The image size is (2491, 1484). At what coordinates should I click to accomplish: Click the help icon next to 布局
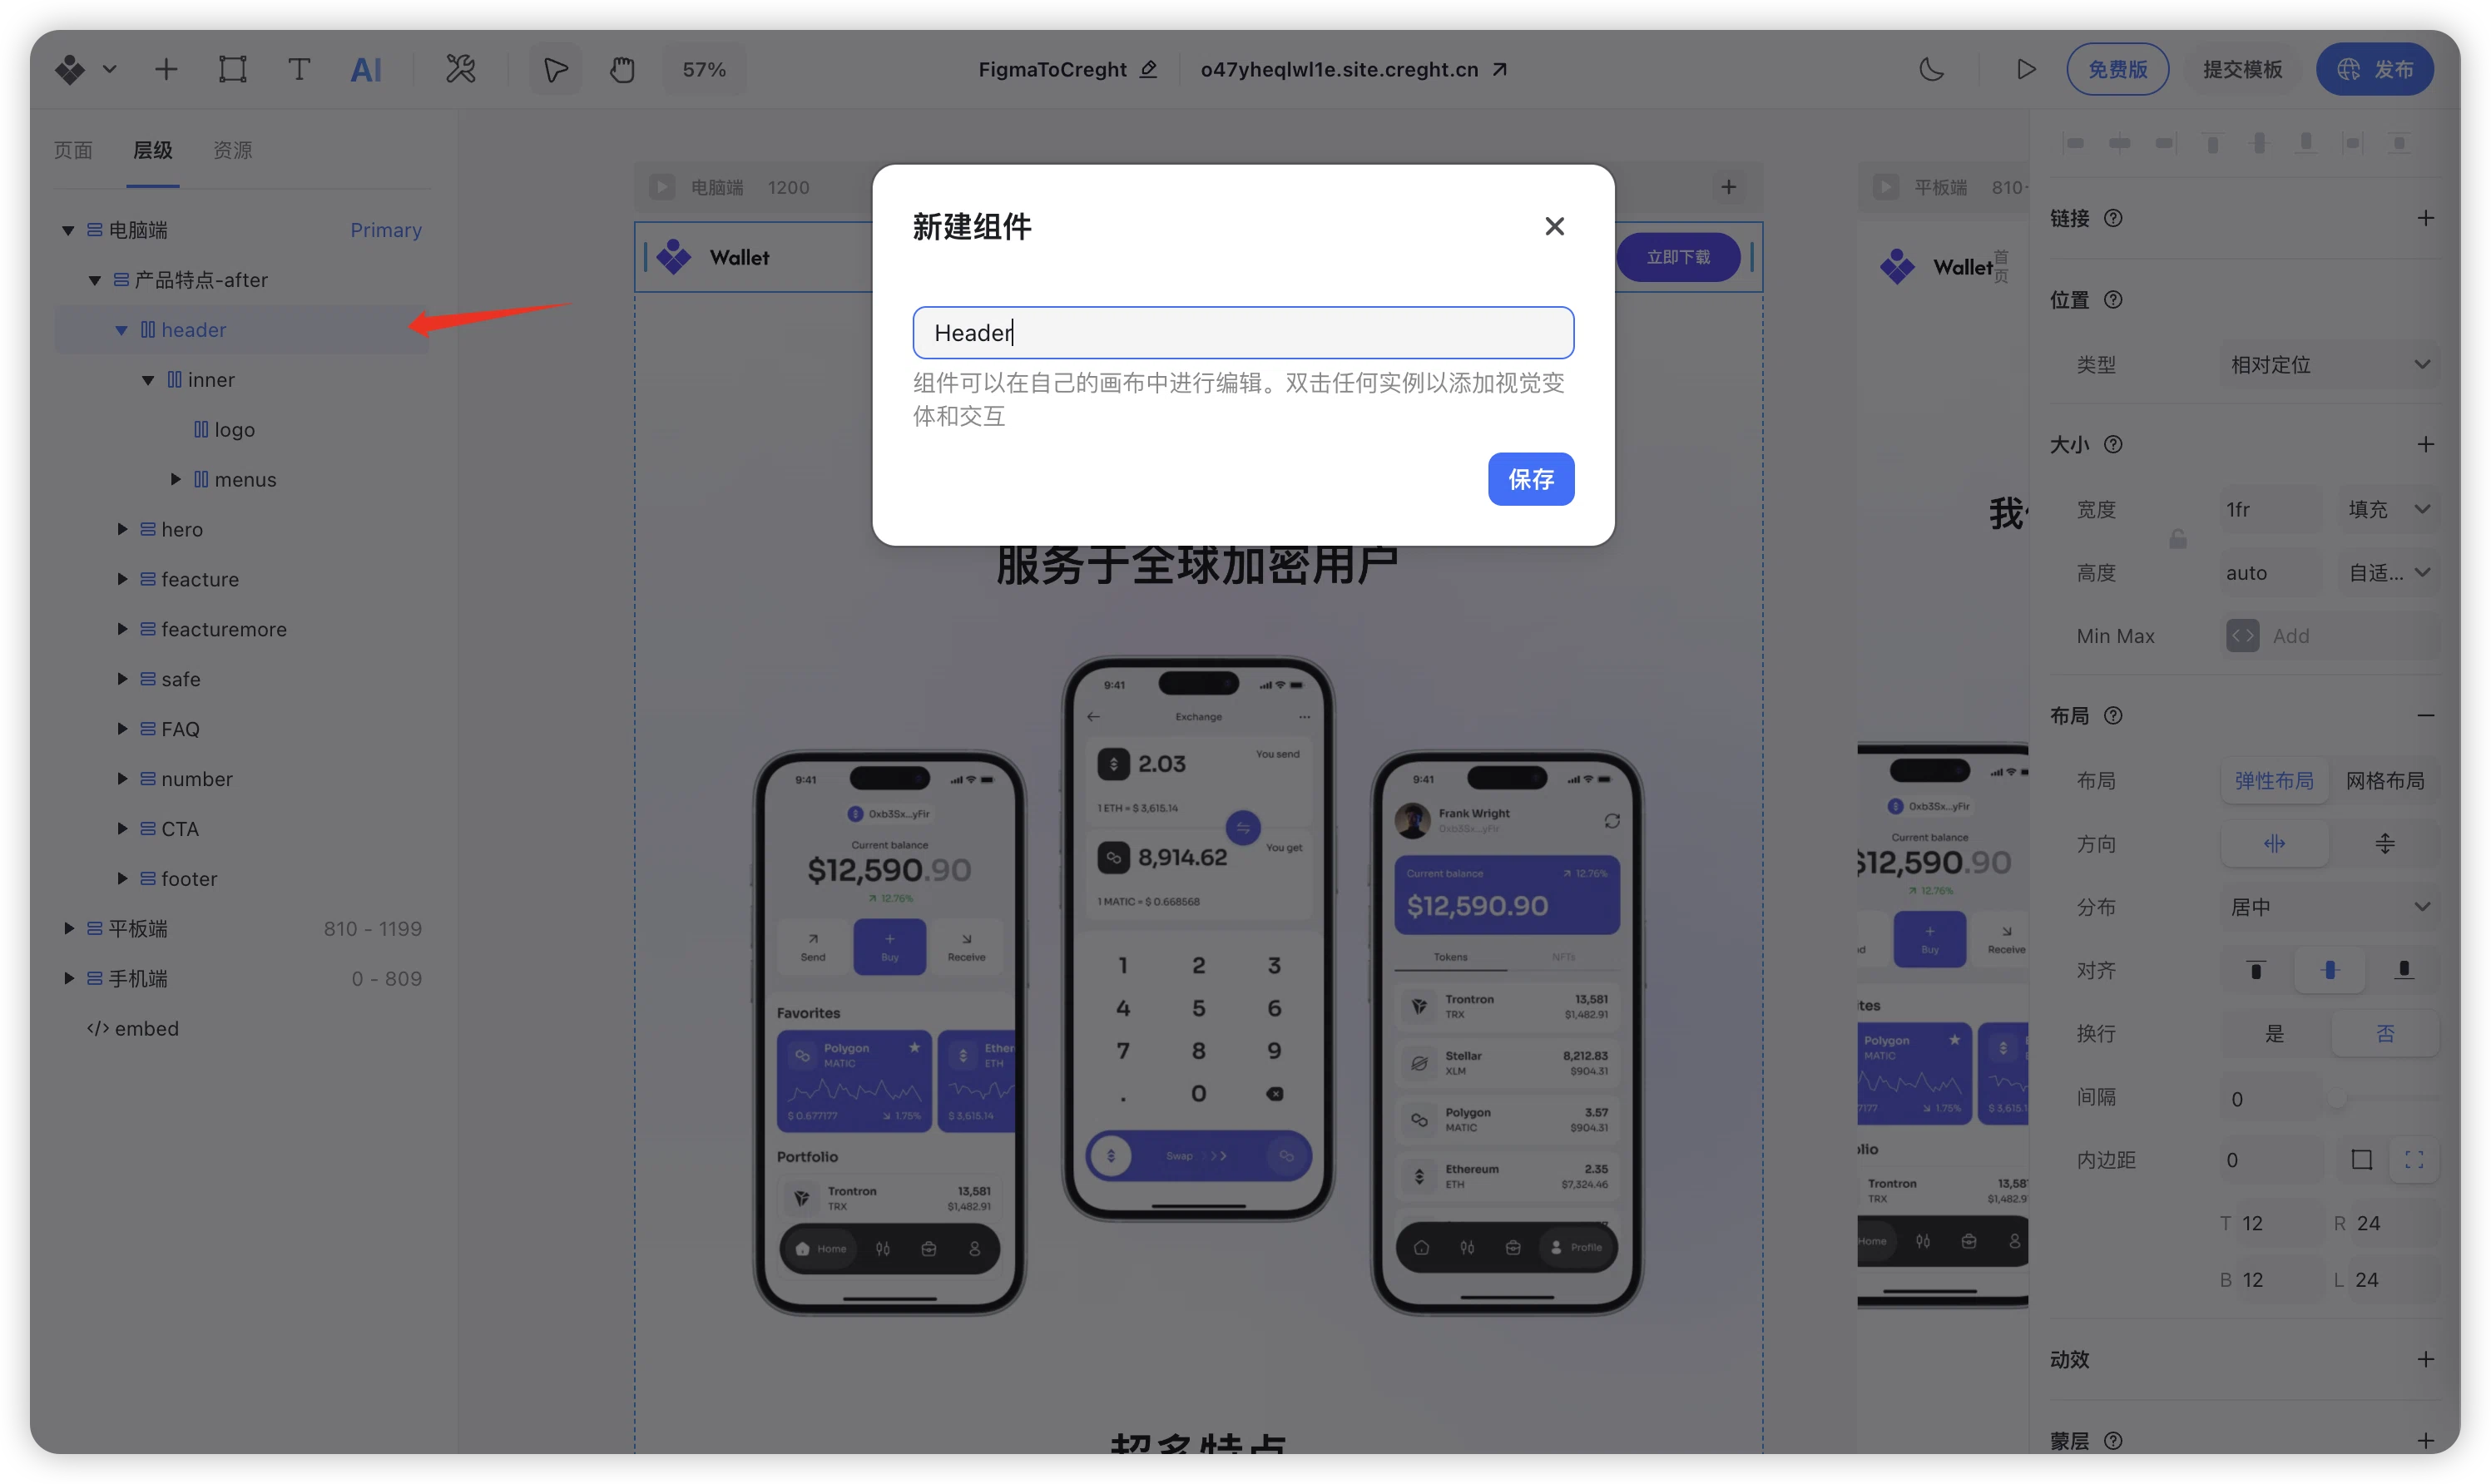(x=2113, y=715)
